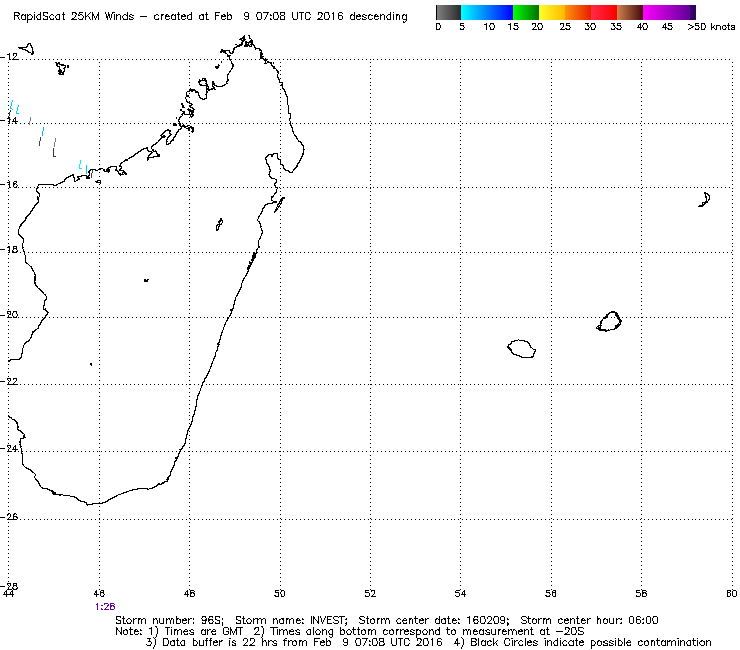Select the red 30-35 knots color bar segment
The image size is (740, 650).
point(604,12)
